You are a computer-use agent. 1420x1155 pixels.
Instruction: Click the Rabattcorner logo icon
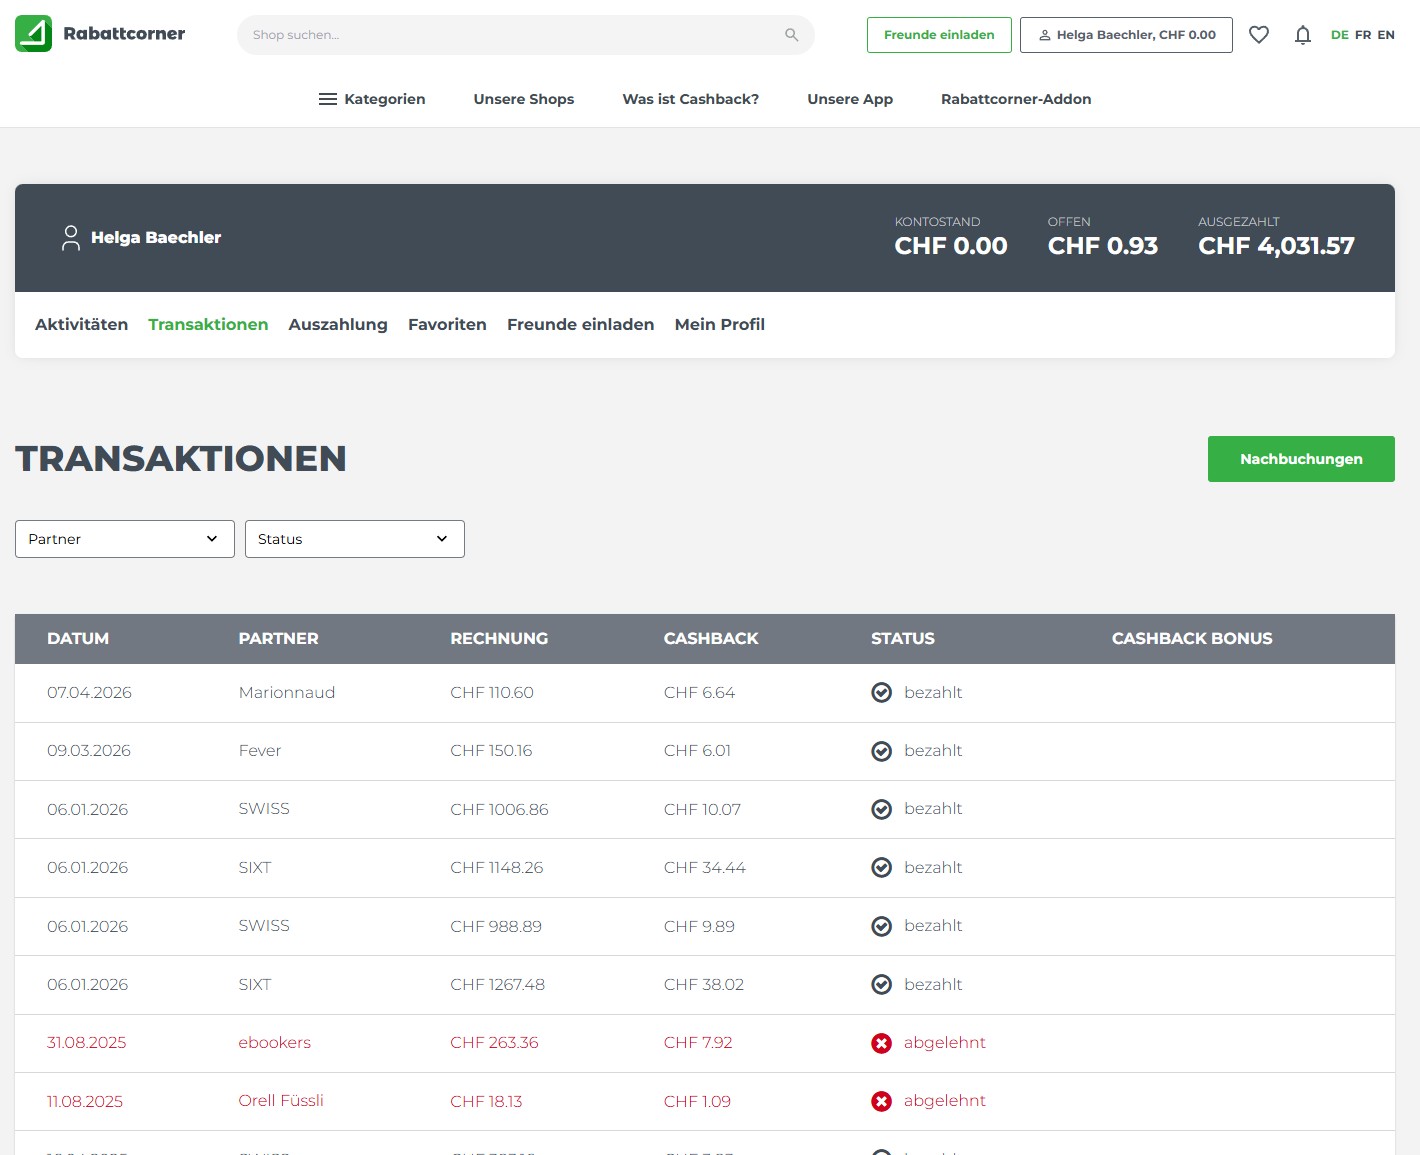click(x=33, y=34)
